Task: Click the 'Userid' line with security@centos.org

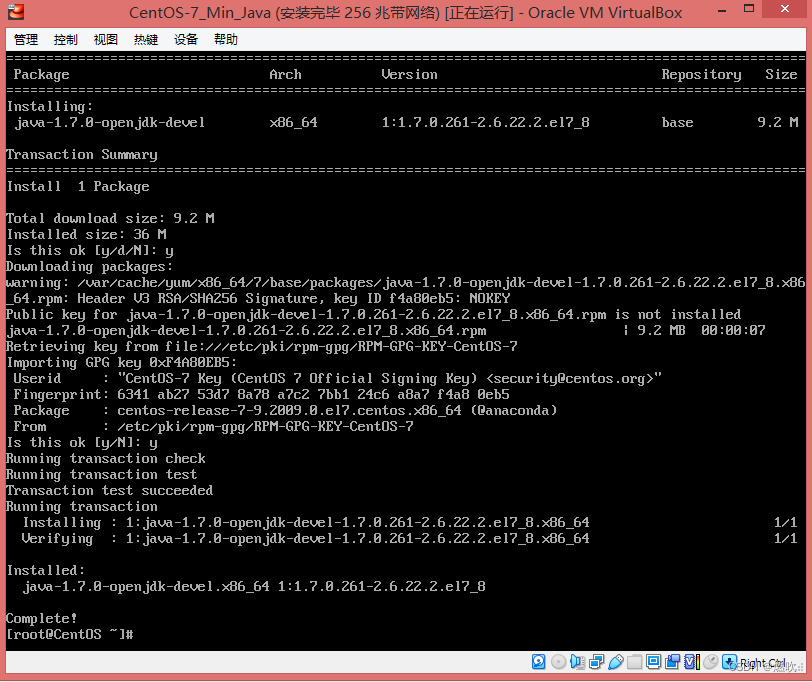Action: 338,378
